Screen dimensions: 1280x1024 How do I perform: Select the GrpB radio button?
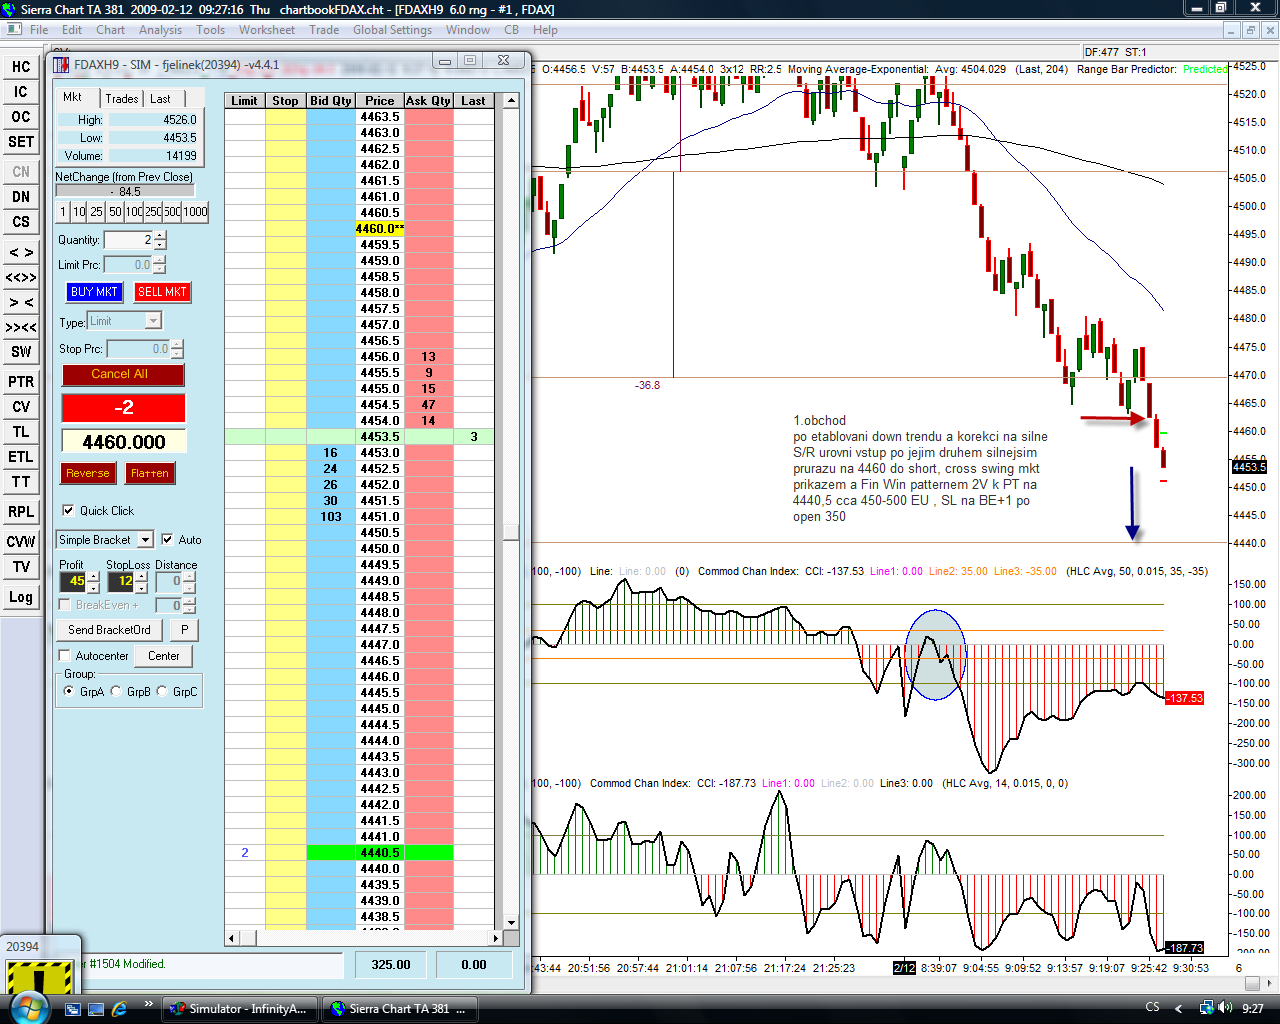pos(116,691)
